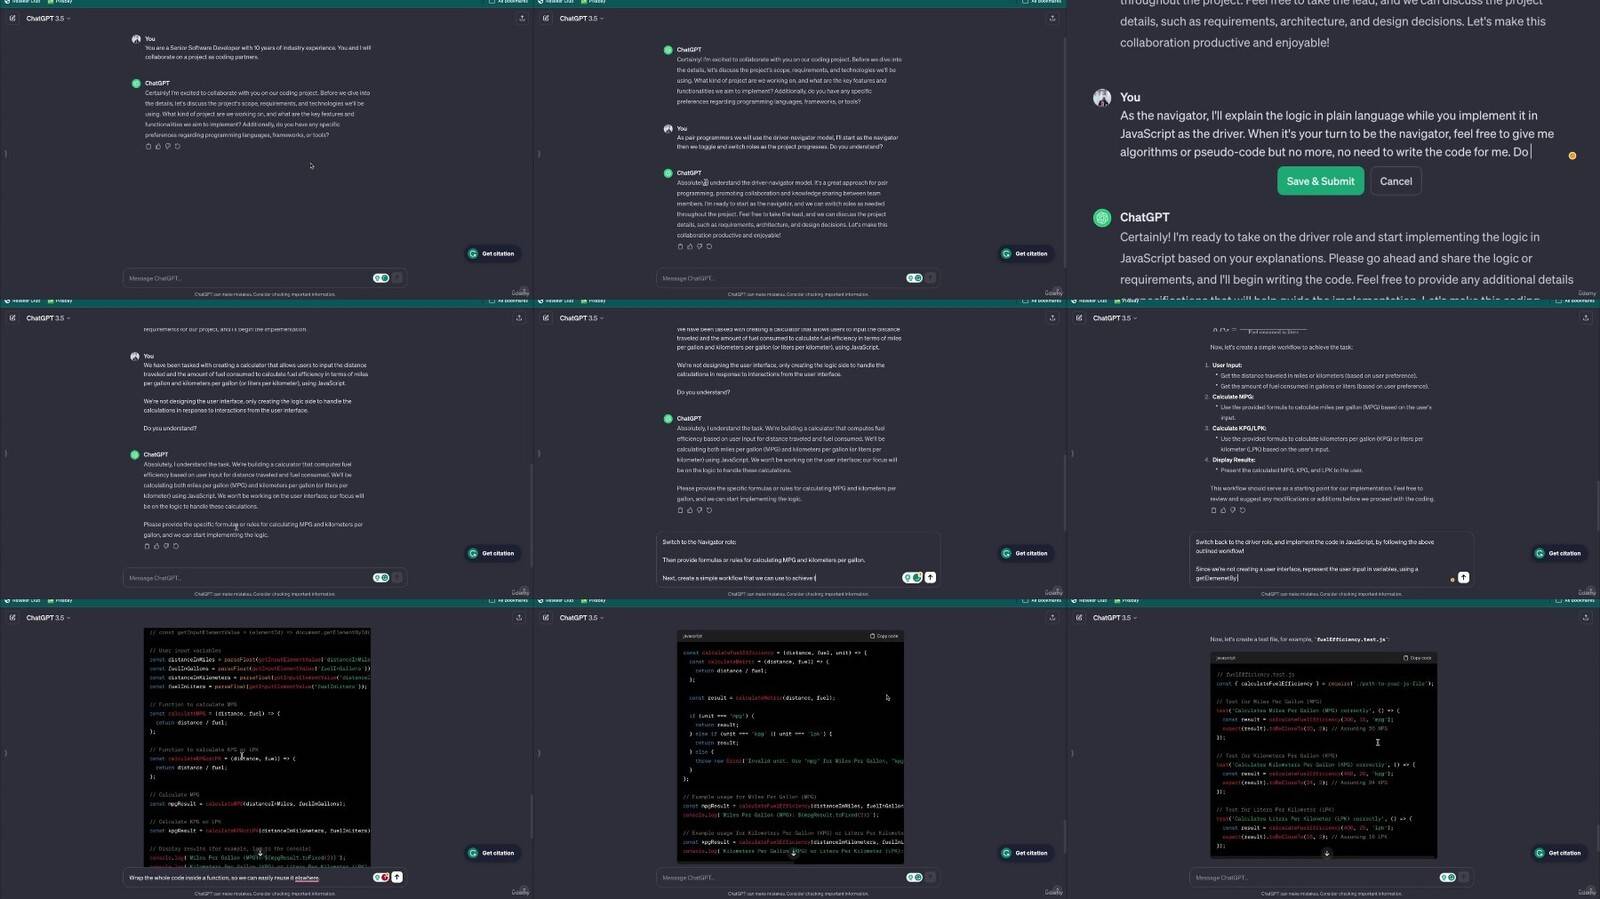This screenshot has height=899, width=1600.
Task: Copy the ChatGPT reply in the top-left panel
Action: coord(149,146)
